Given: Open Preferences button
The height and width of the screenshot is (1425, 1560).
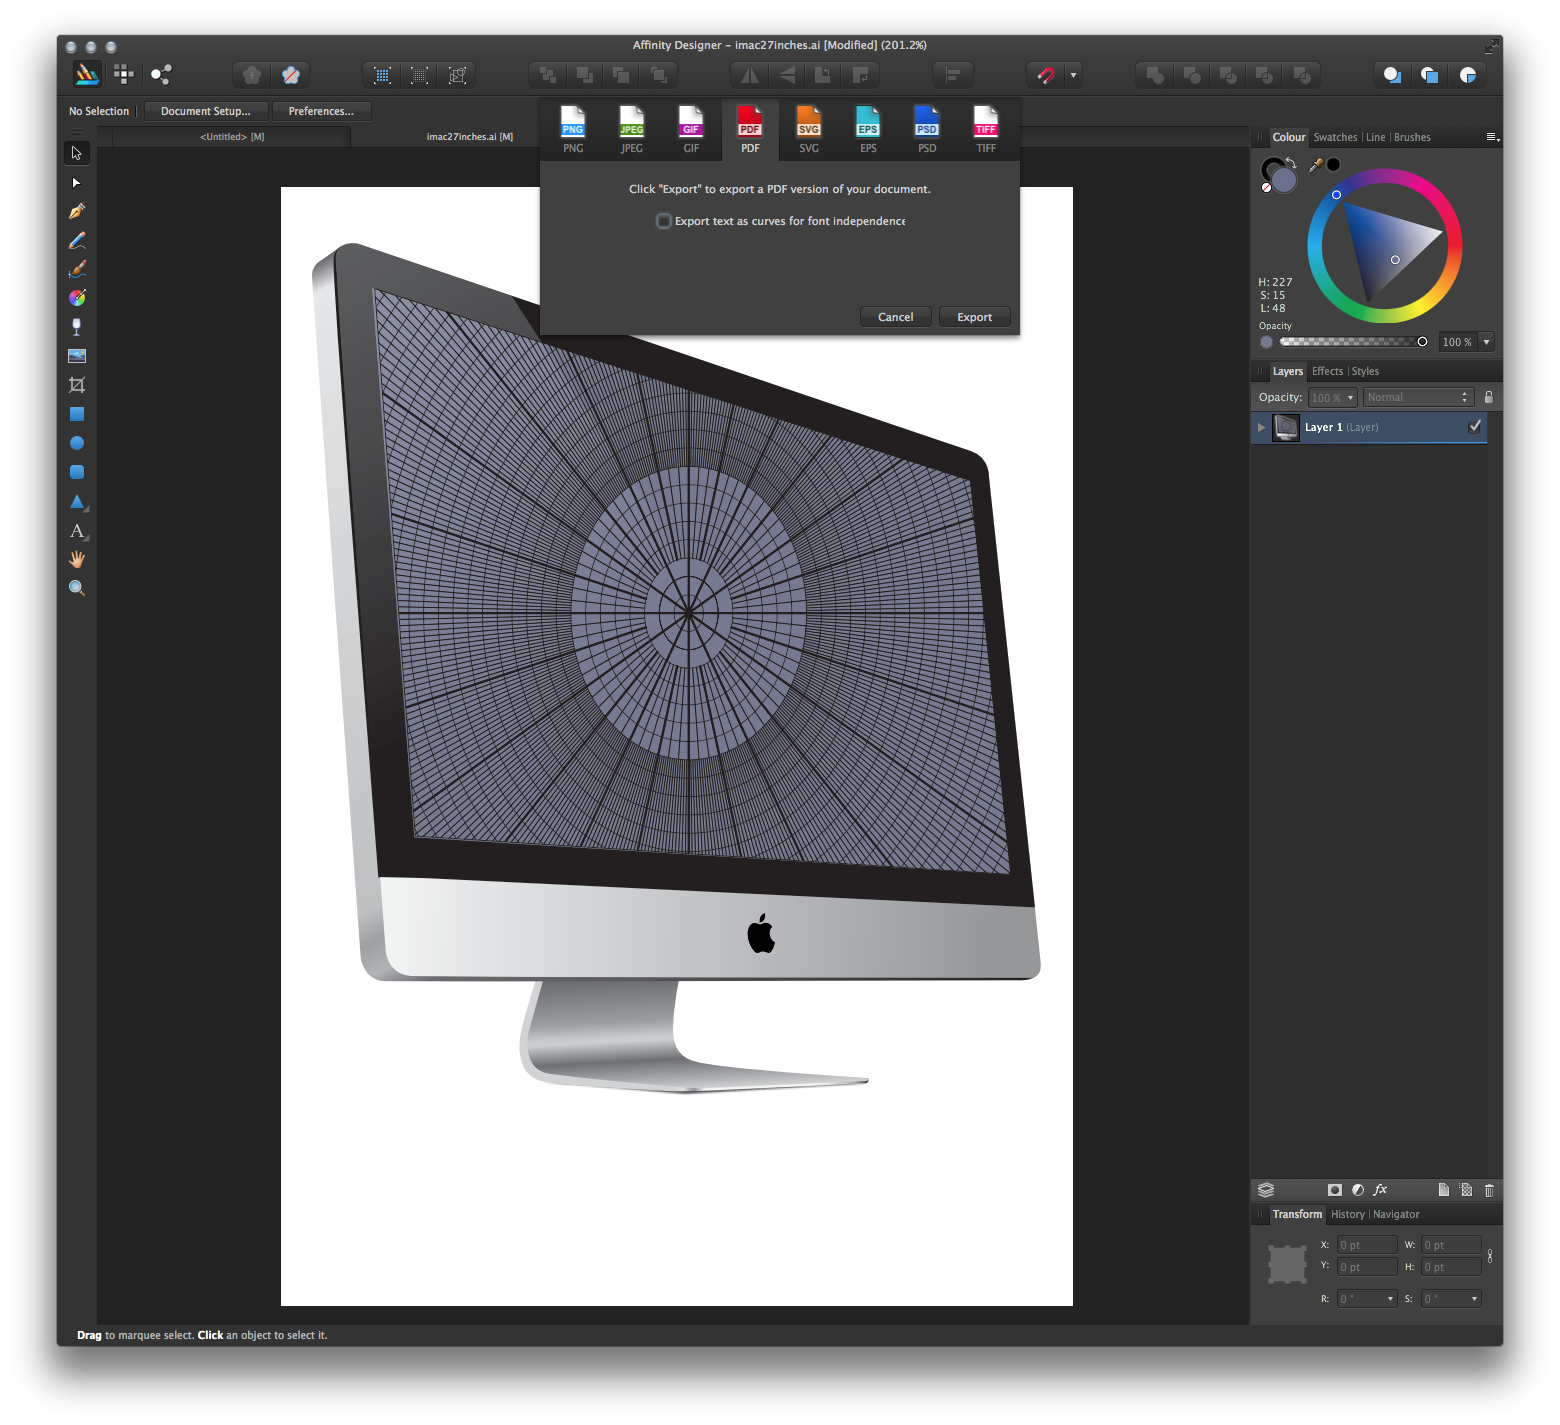Looking at the screenshot, I should click(x=321, y=111).
